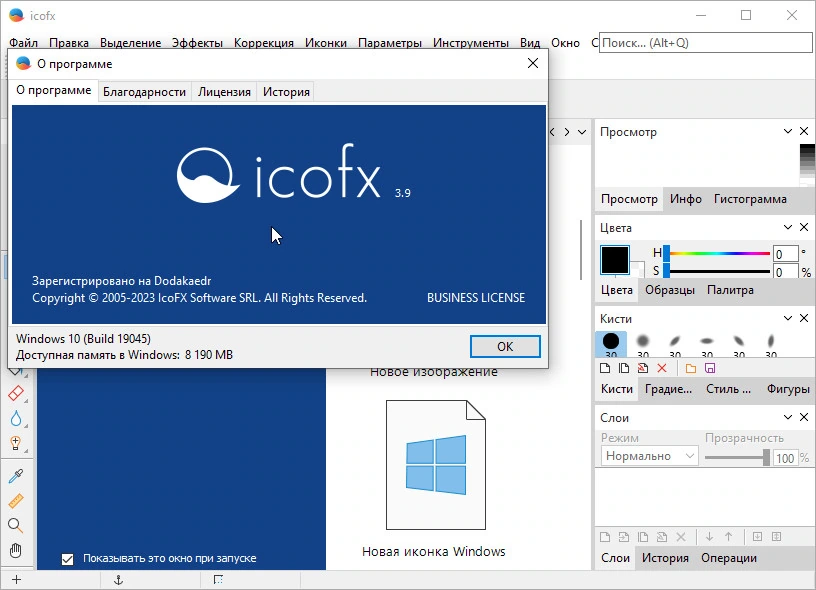This screenshot has height=590, width=816.
Task: Select the Eraser tool in left toolbar
Action: click(16, 393)
